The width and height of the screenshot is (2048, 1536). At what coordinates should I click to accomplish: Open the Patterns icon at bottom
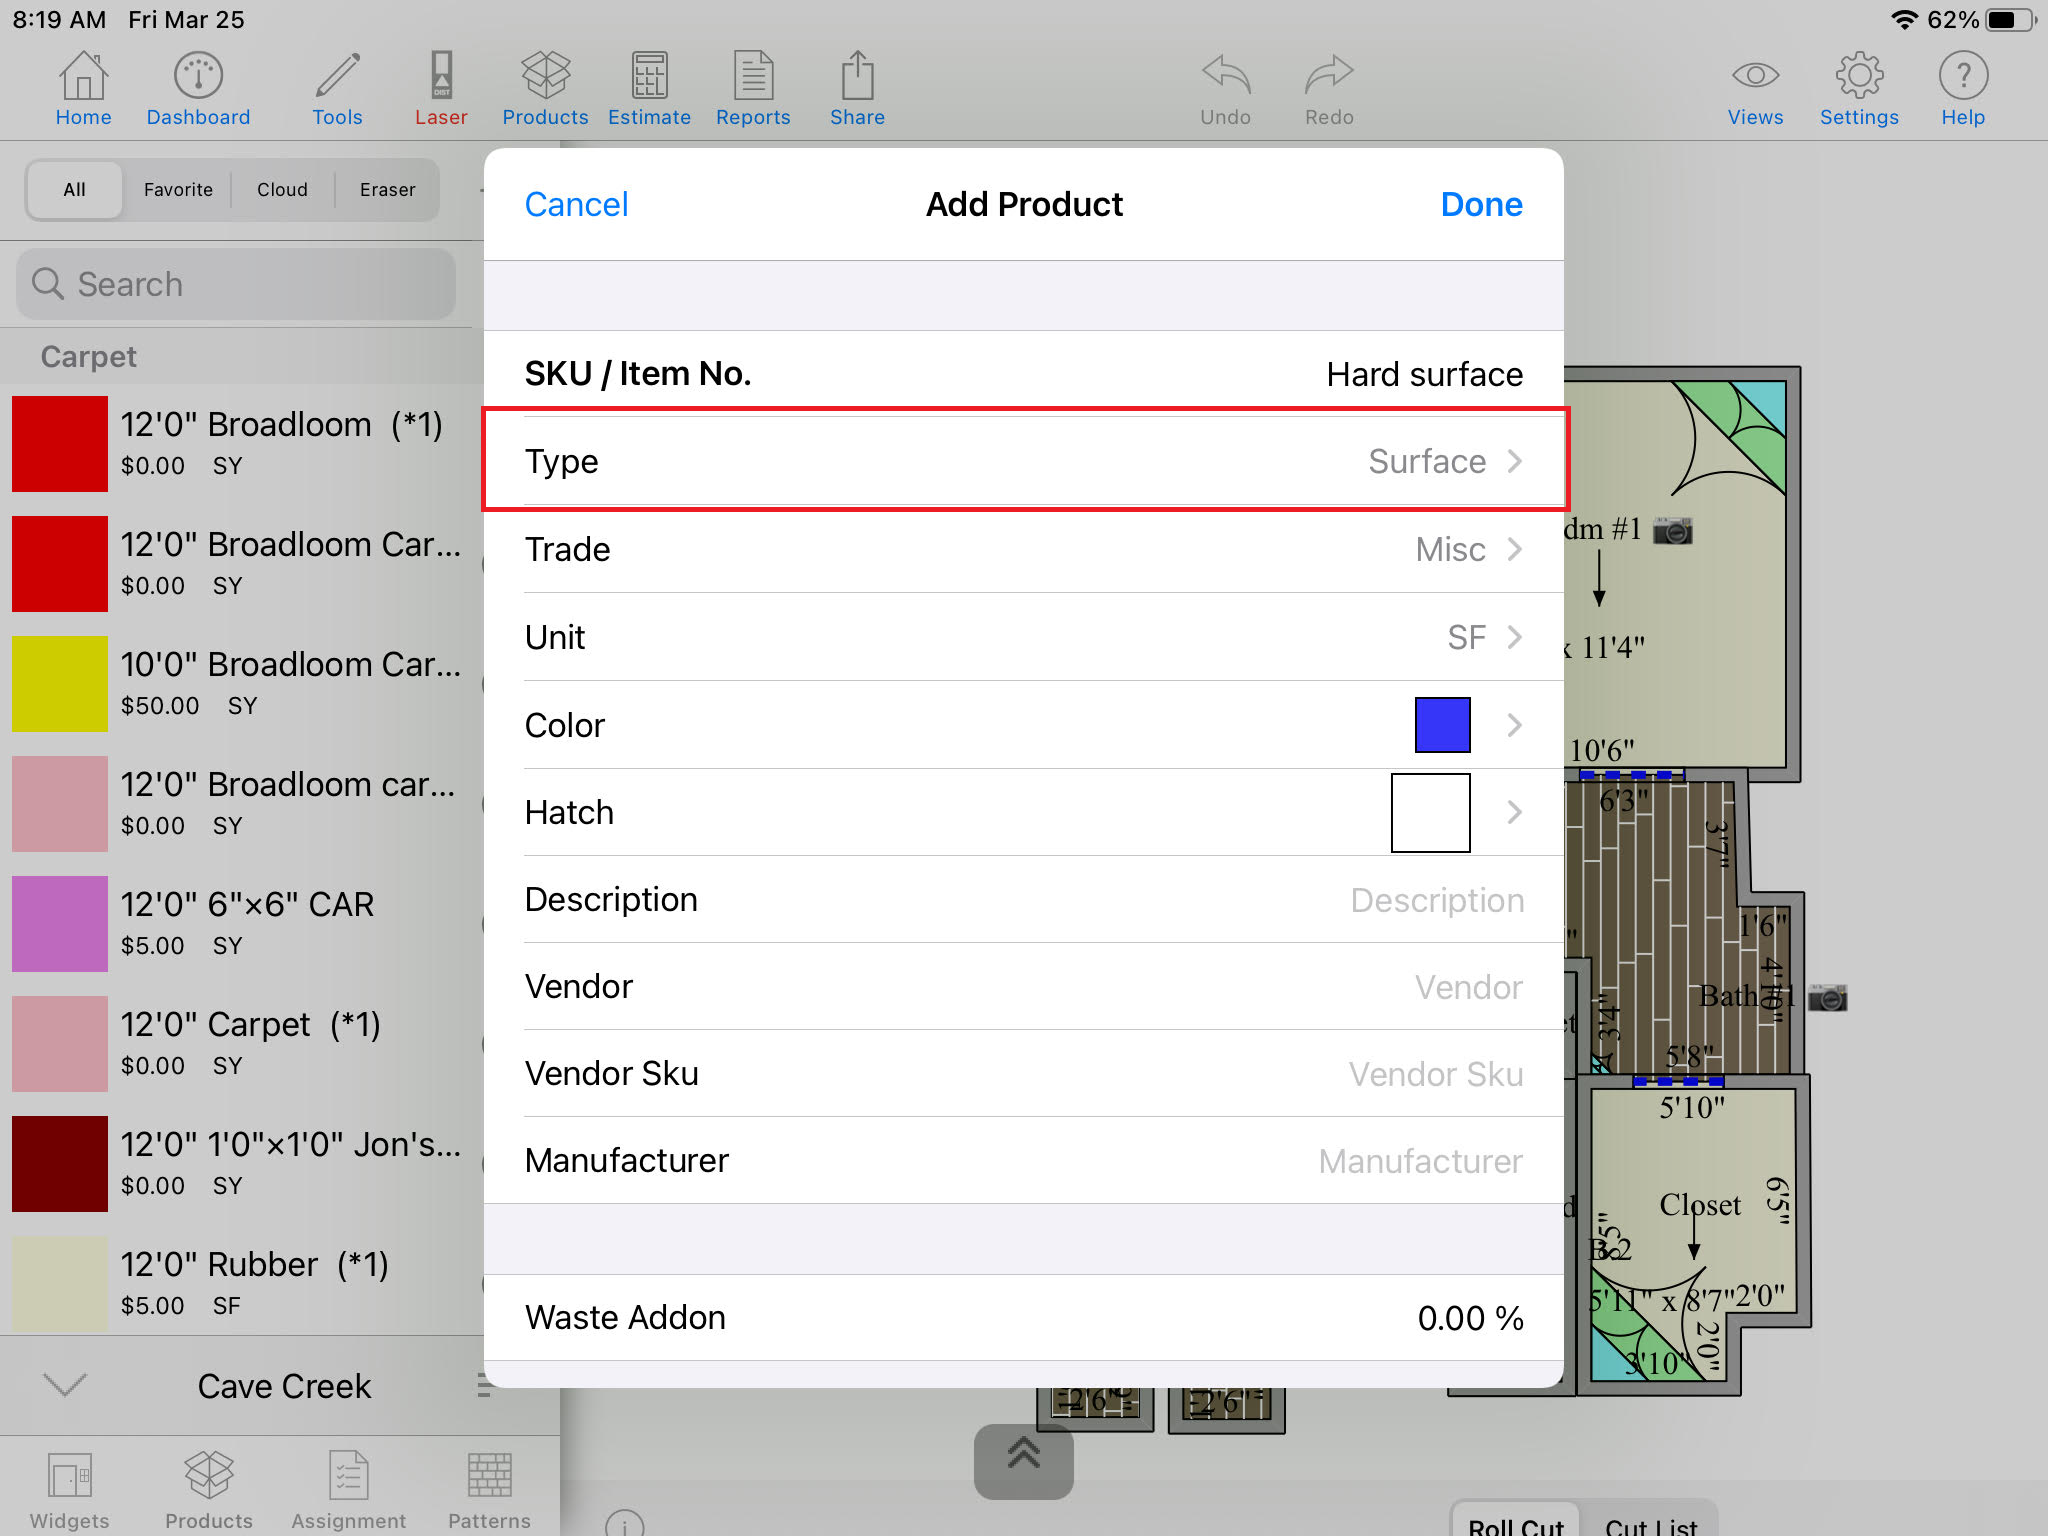pyautogui.click(x=489, y=1490)
